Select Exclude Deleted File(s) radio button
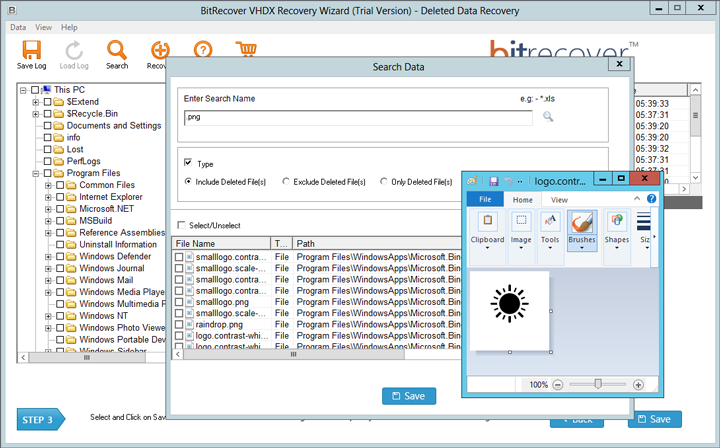Viewport: 720px width, 448px height. pos(286,181)
